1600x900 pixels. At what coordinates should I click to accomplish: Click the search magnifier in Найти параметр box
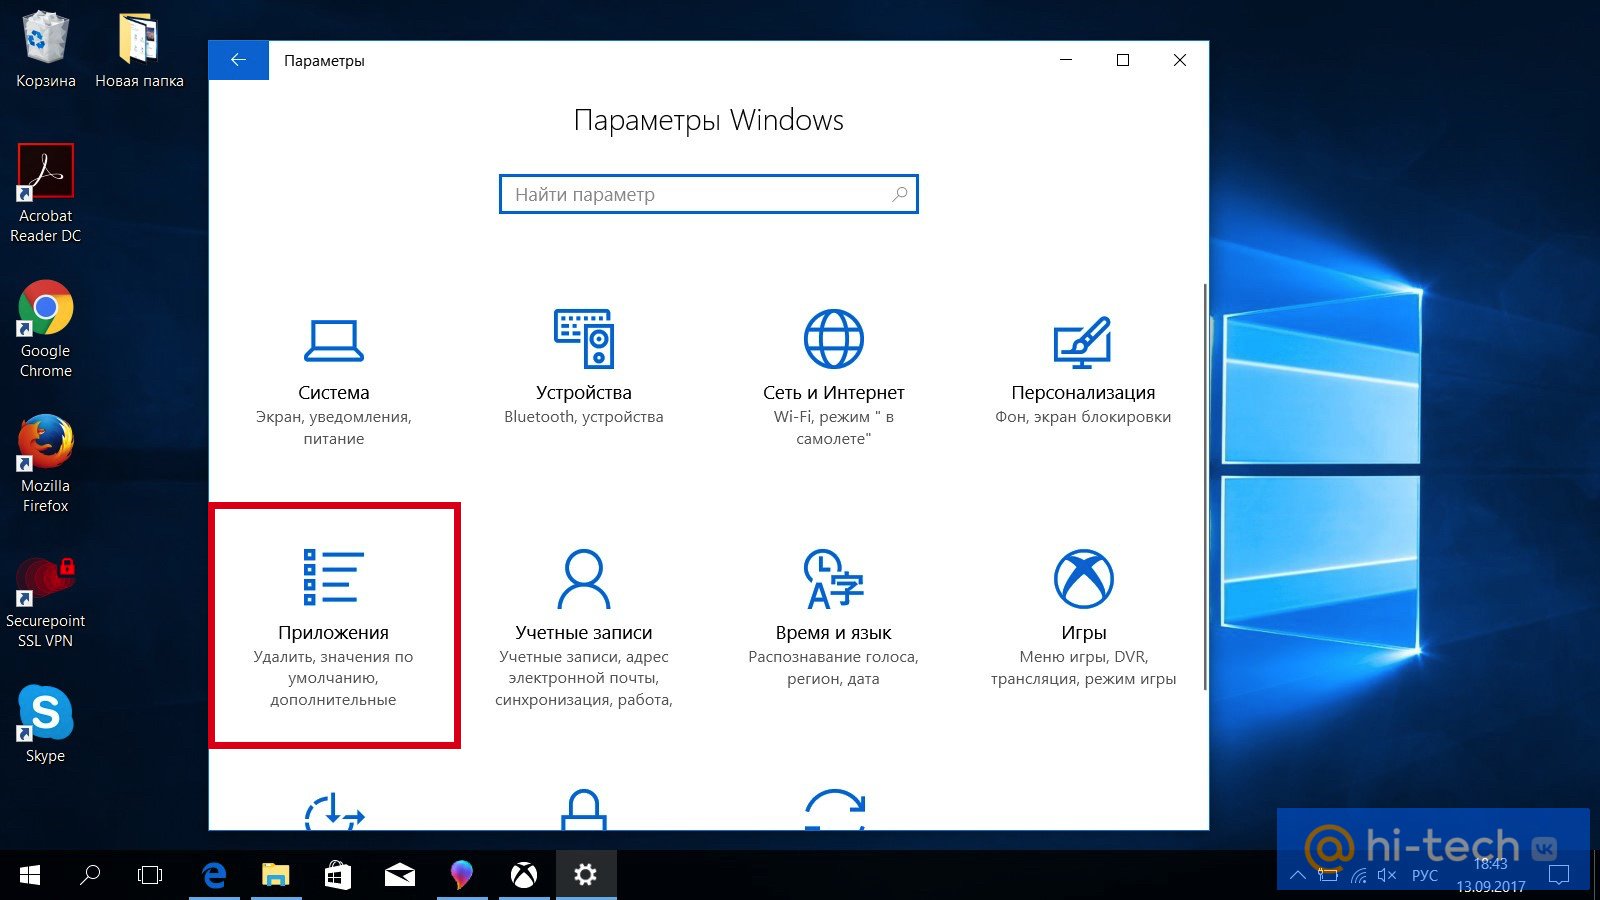900,194
